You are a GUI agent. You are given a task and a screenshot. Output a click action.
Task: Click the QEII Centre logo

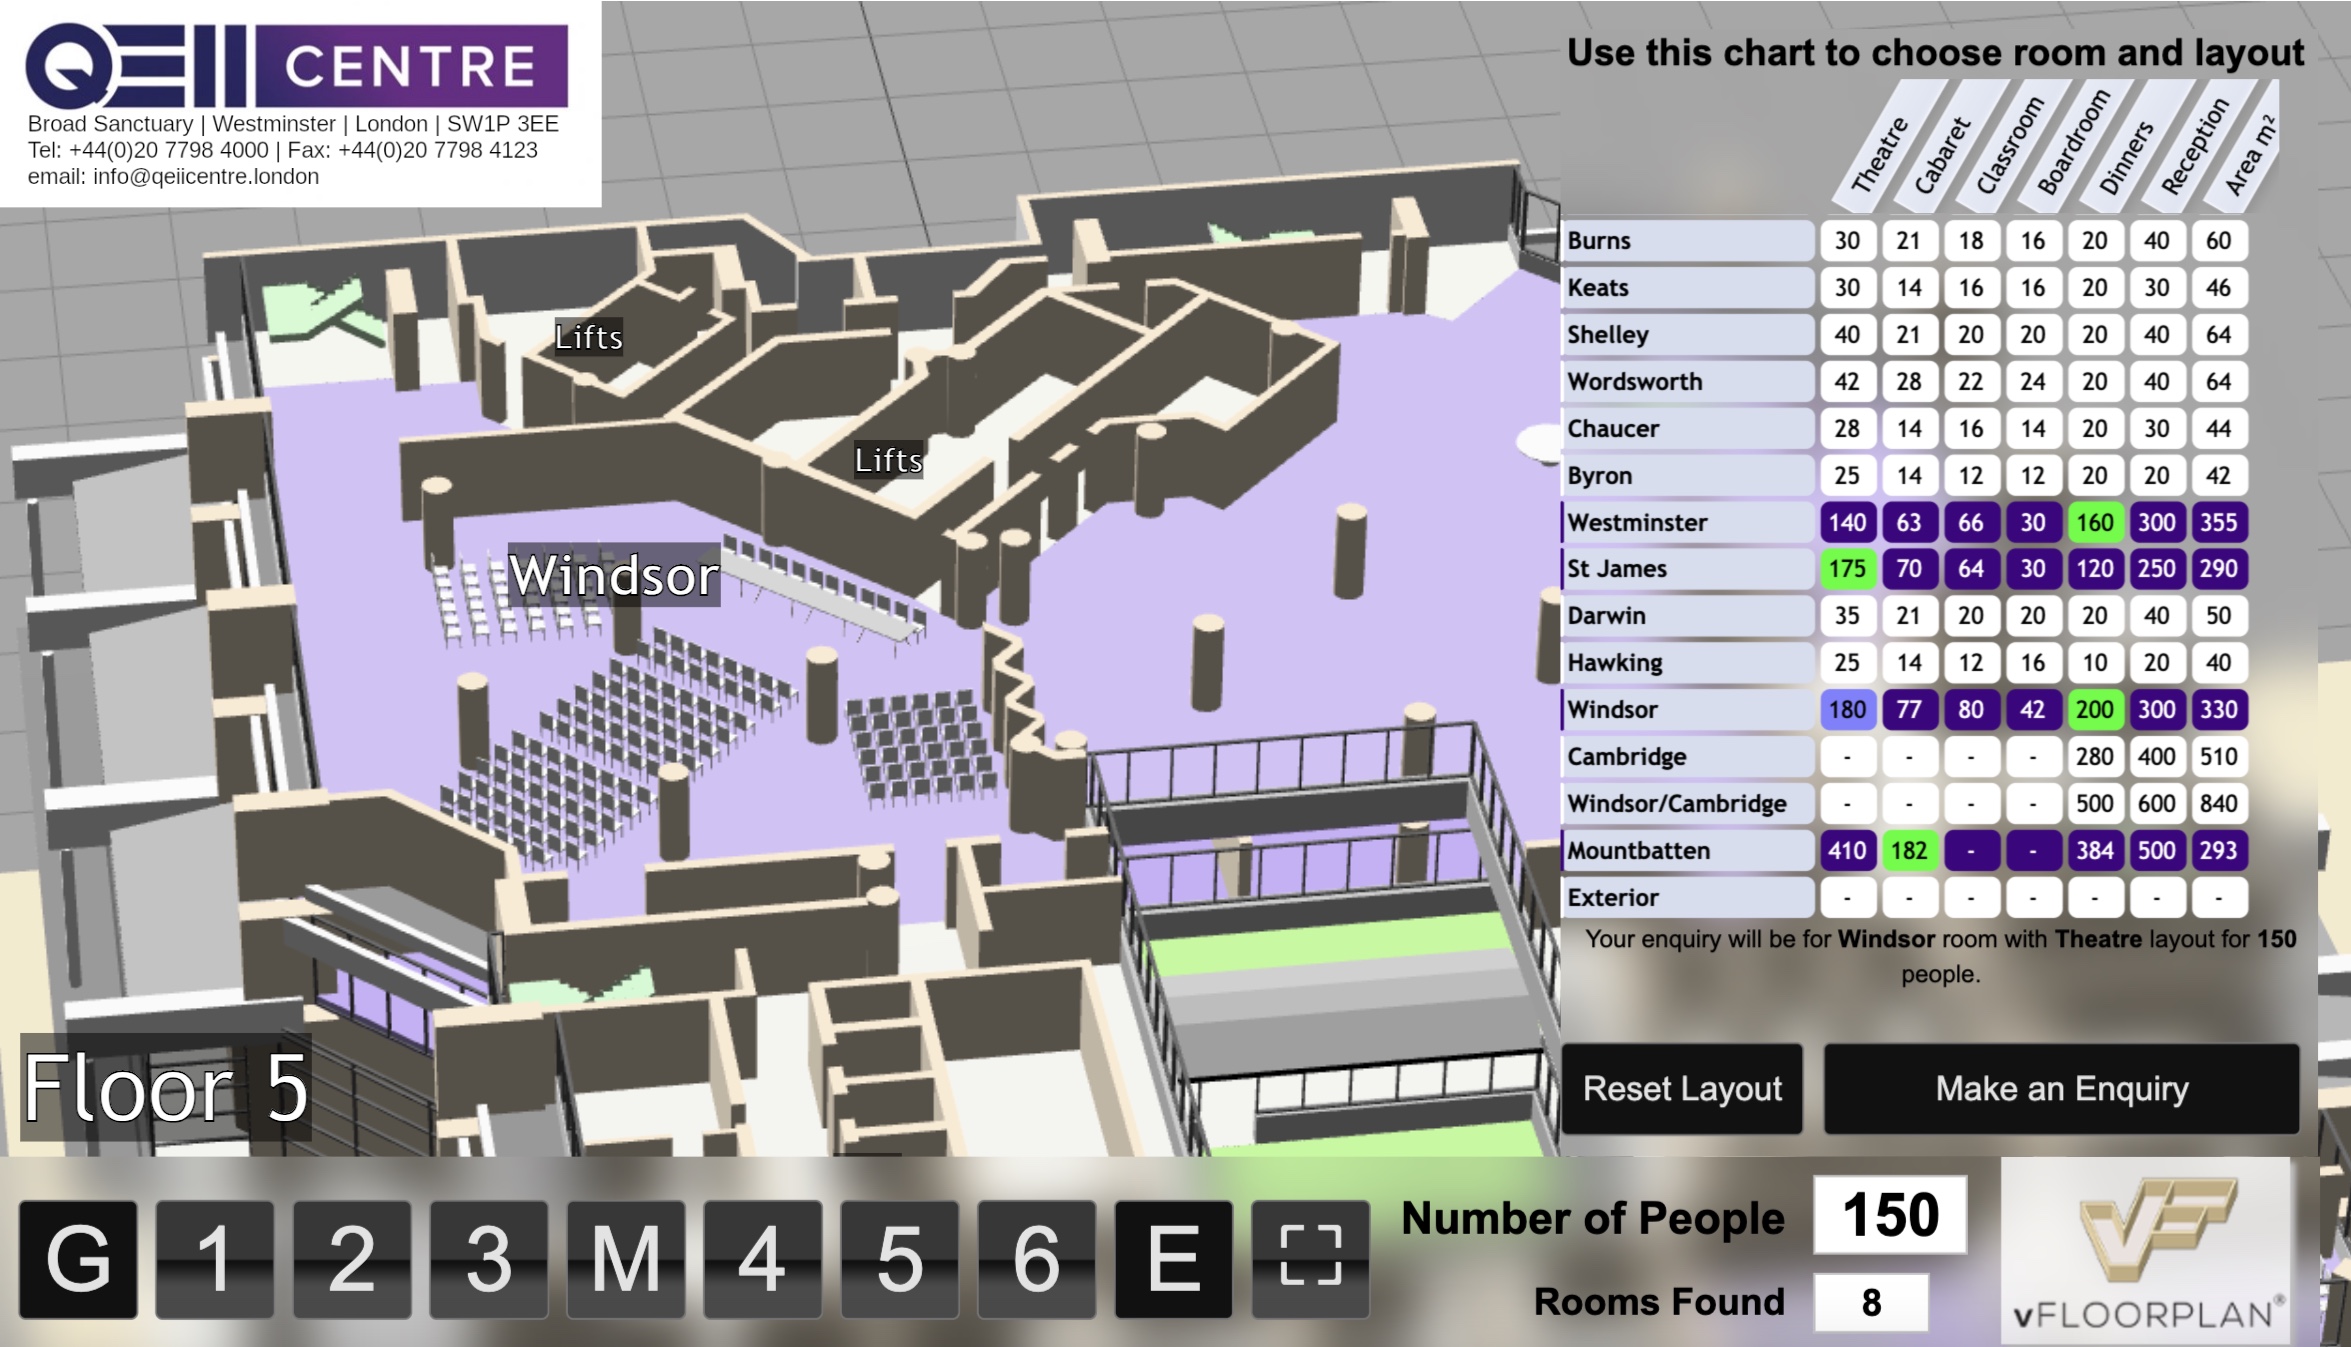(296, 66)
